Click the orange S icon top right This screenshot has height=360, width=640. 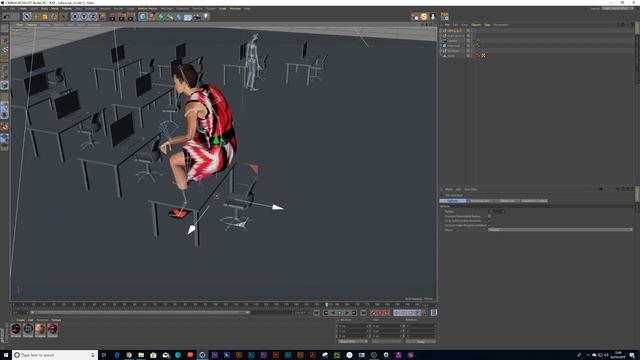point(424,16)
